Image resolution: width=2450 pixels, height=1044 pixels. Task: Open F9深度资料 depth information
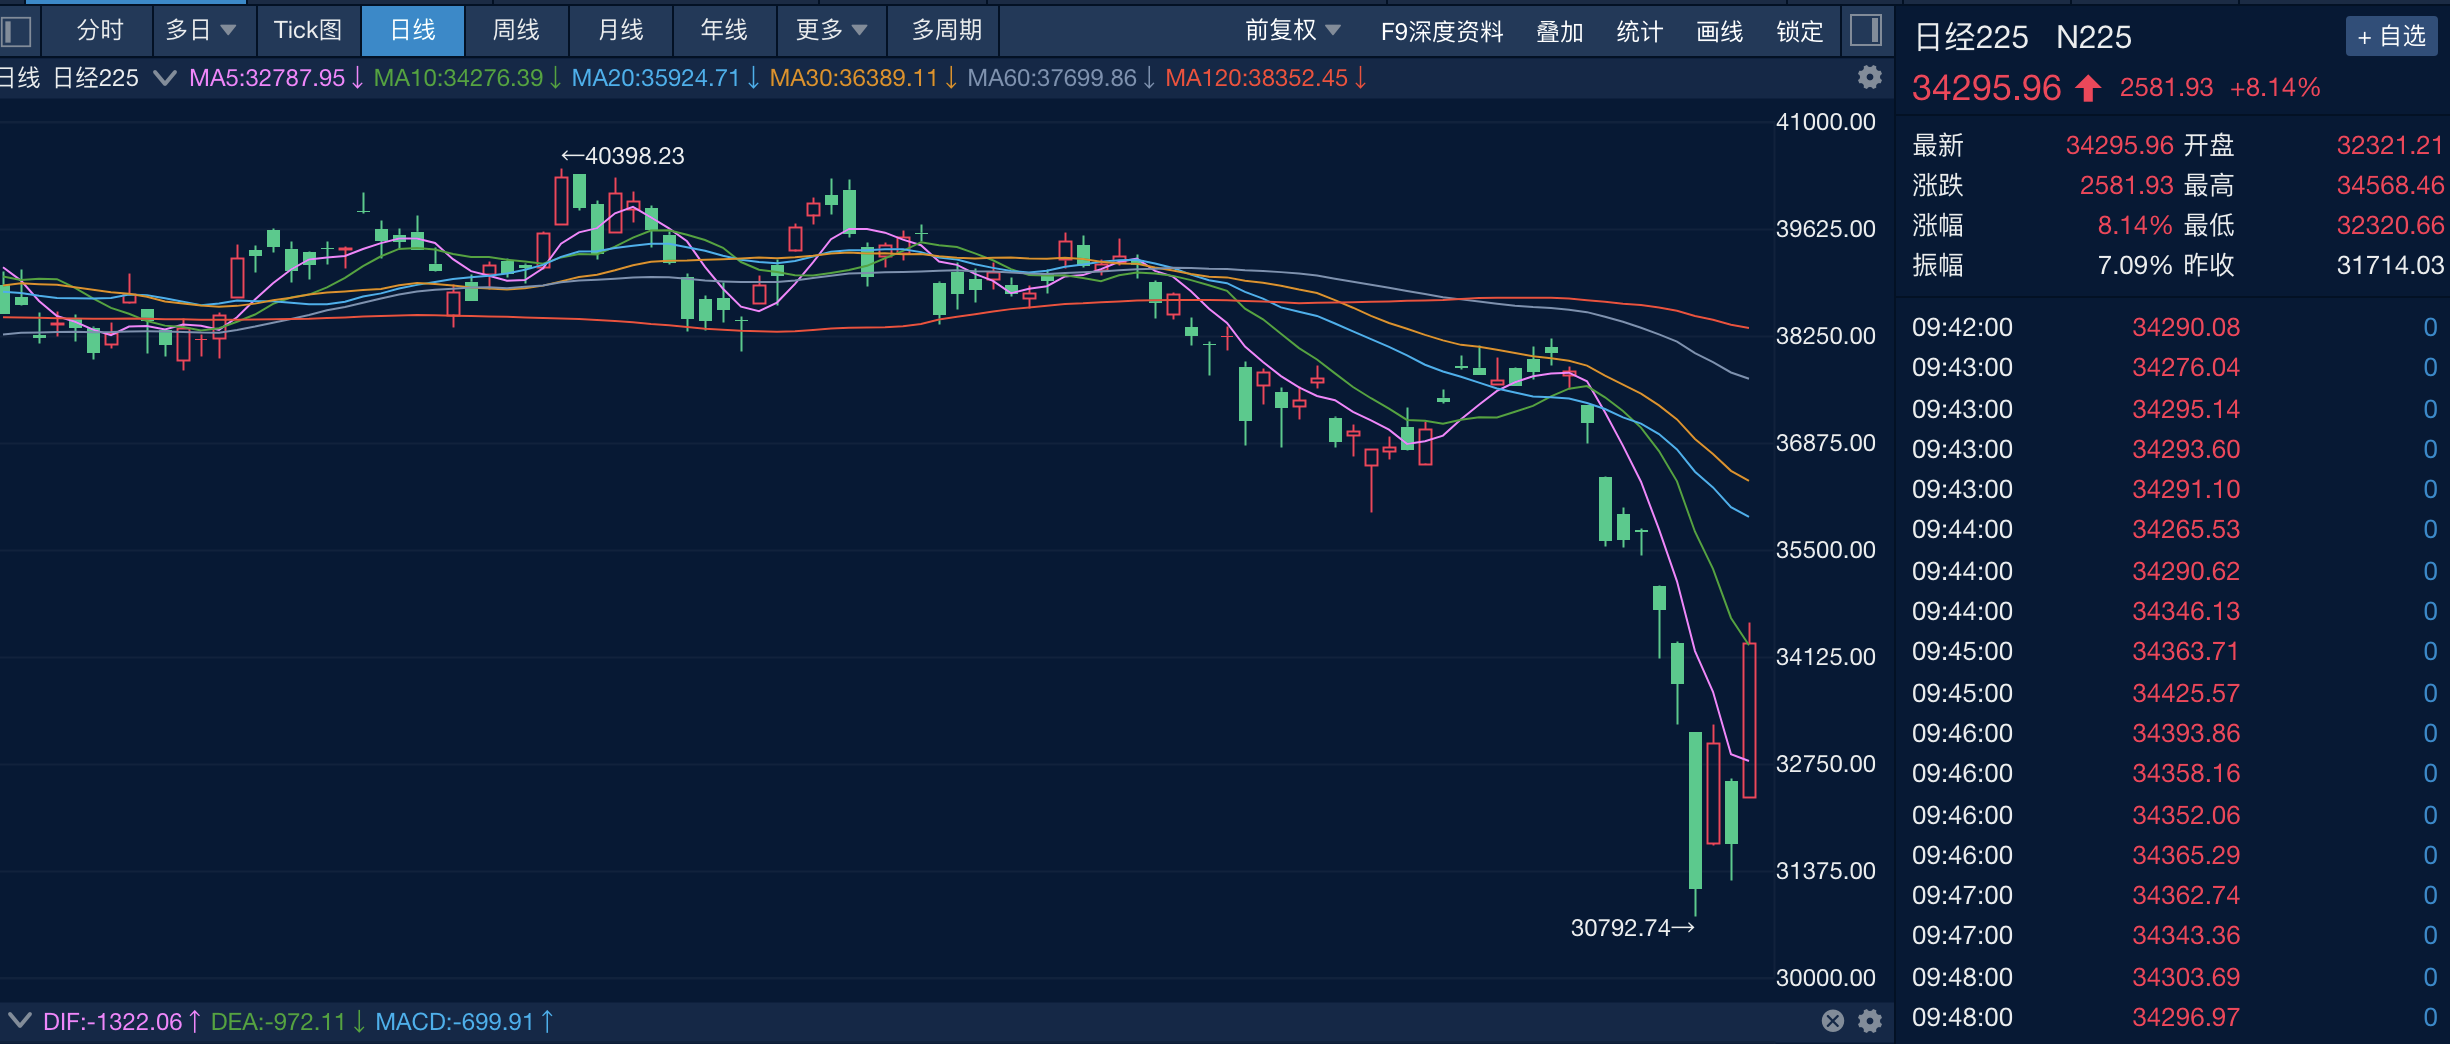pyautogui.click(x=1443, y=31)
